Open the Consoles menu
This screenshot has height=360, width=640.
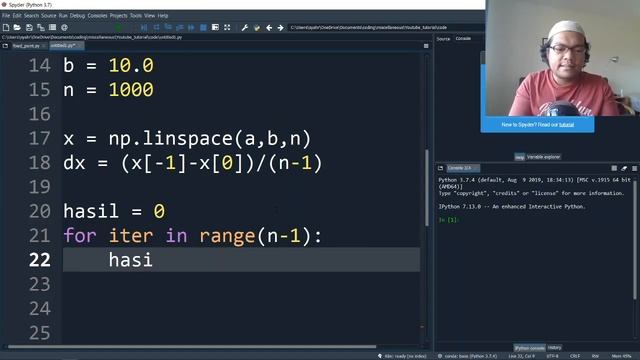[97, 16]
